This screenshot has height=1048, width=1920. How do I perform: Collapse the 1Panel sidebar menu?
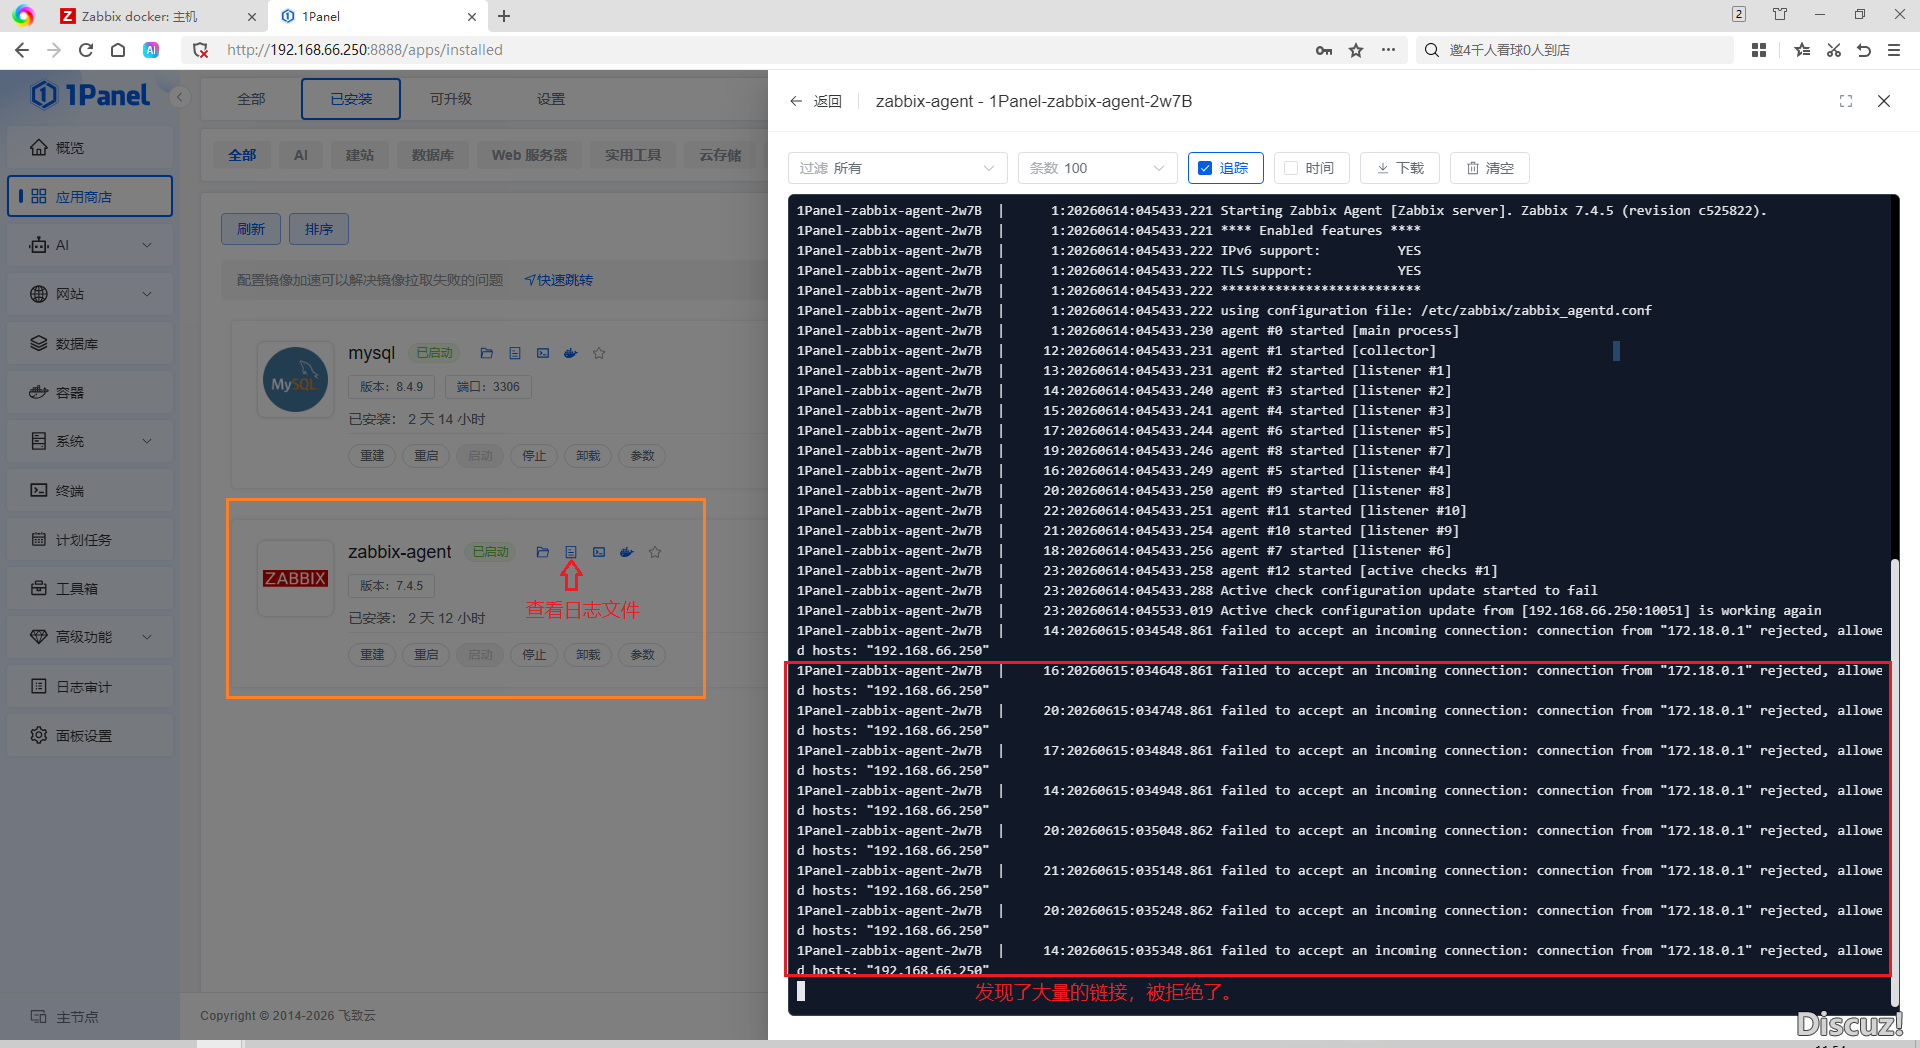pyautogui.click(x=180, y=97)
